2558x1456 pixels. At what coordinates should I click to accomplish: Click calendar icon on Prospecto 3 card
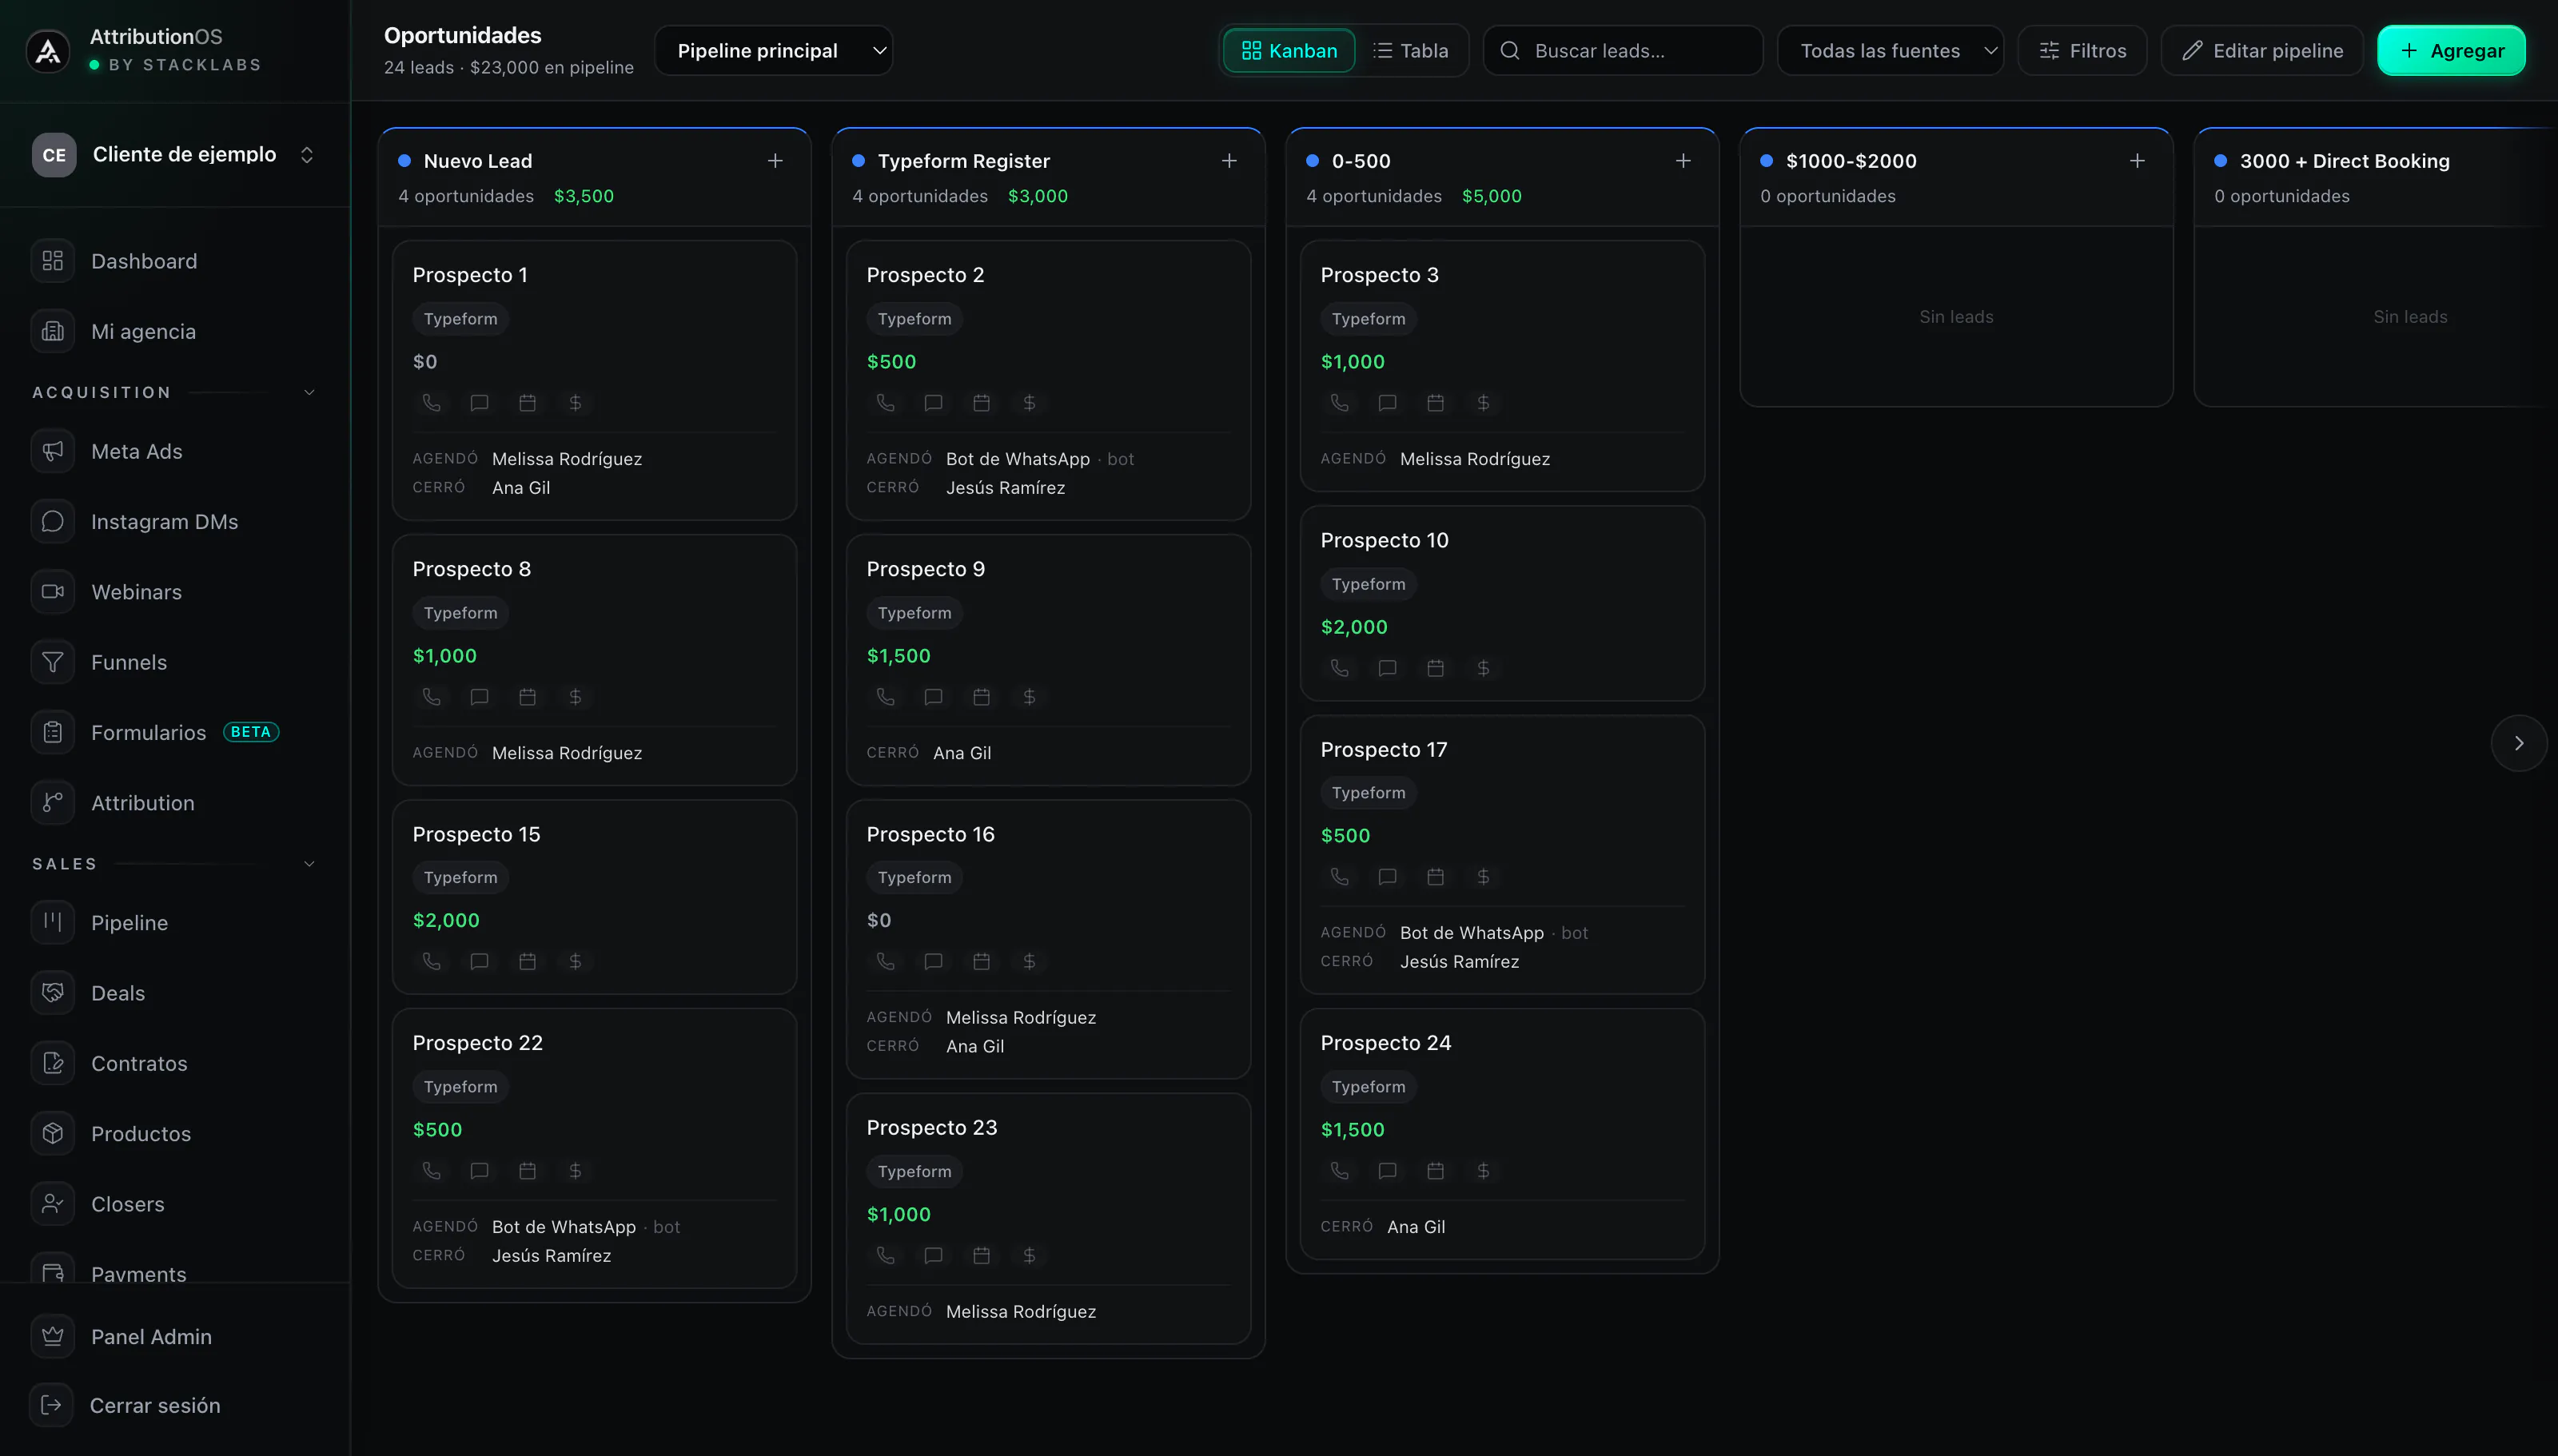[x=1435, y=403]
